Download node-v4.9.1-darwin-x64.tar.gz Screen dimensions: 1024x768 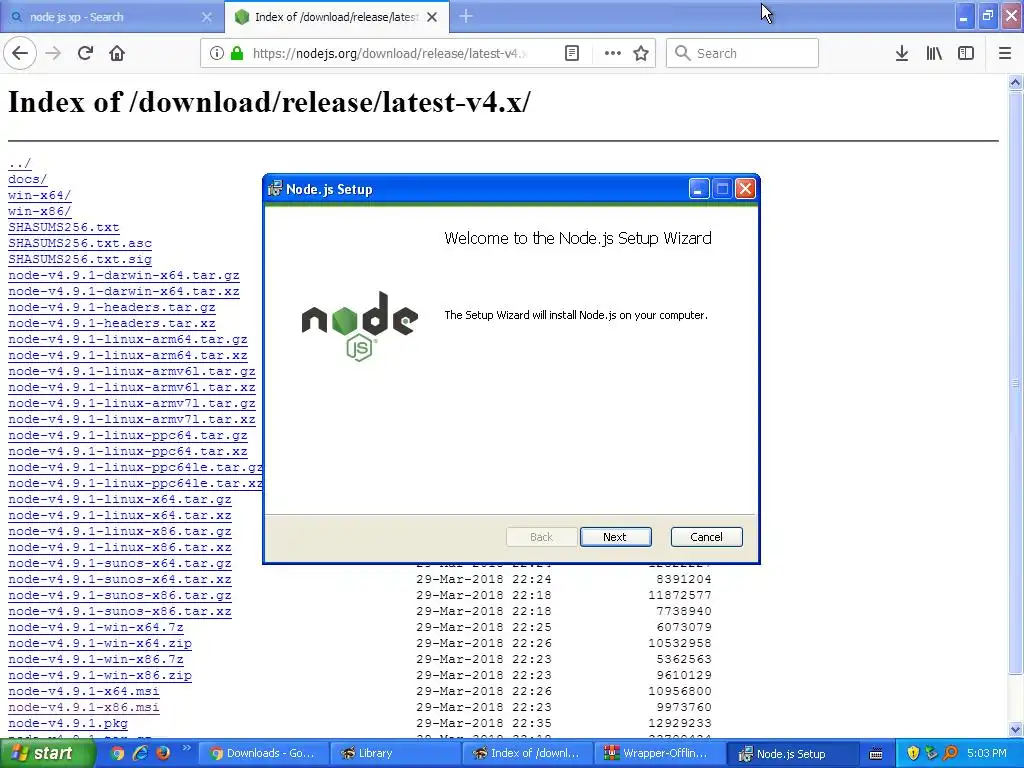coord(123,275)
